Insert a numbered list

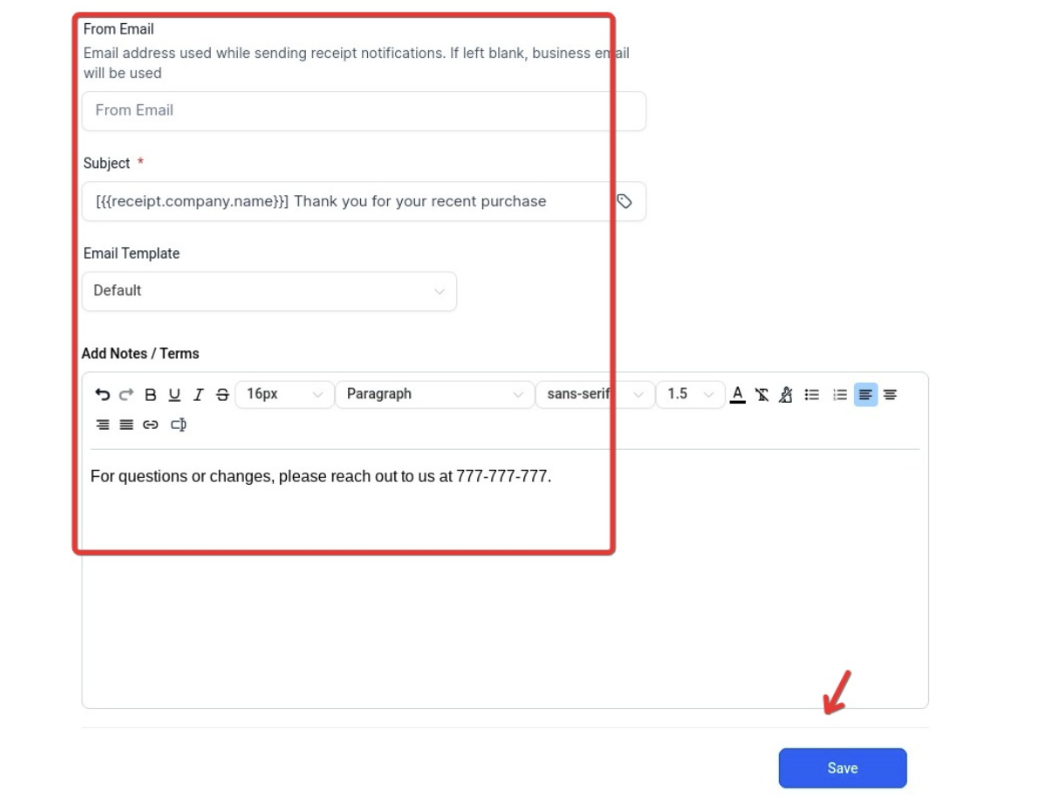pyautogui.click(x=839, y=394)
